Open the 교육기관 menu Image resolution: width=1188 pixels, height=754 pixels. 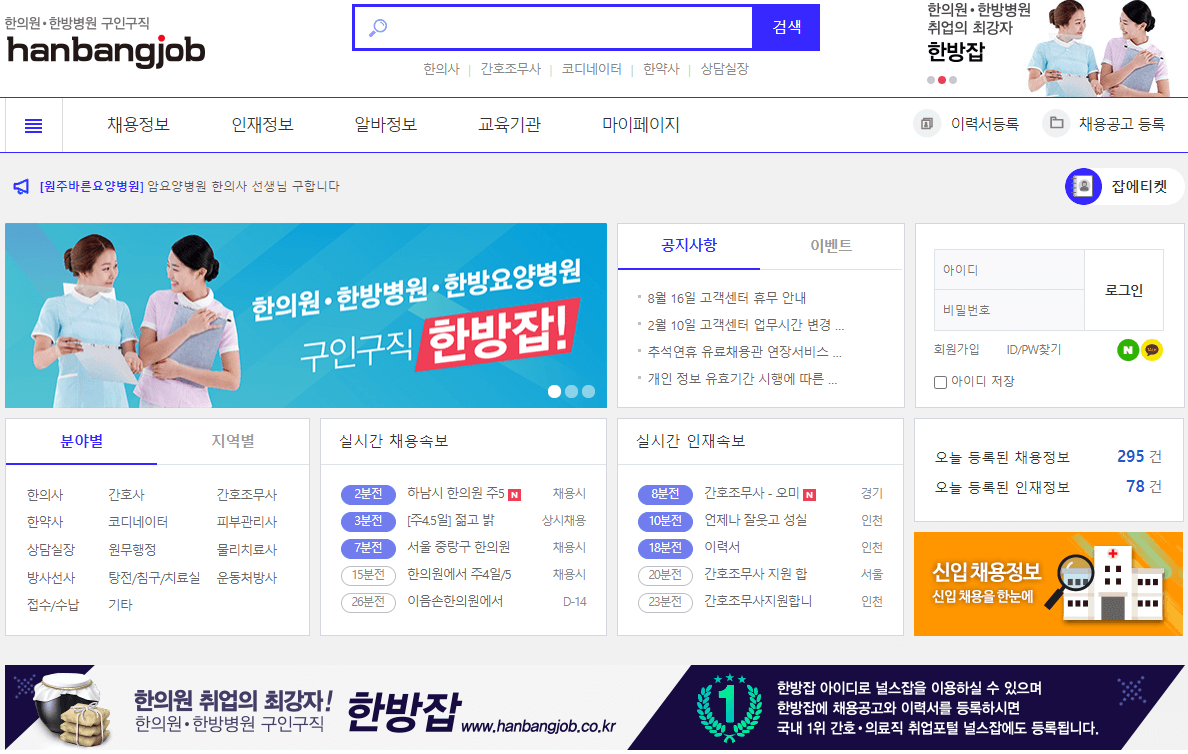(509, 124)
